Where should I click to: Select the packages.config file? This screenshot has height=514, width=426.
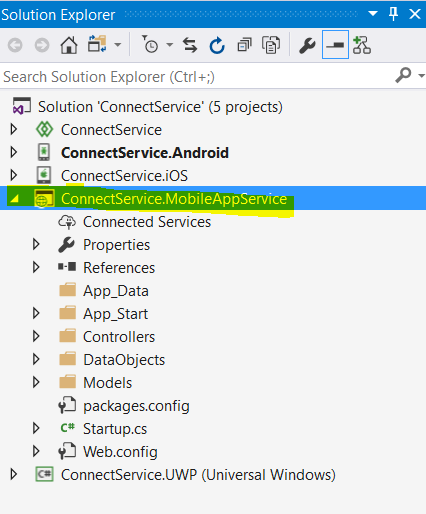[x=136, y=406]
